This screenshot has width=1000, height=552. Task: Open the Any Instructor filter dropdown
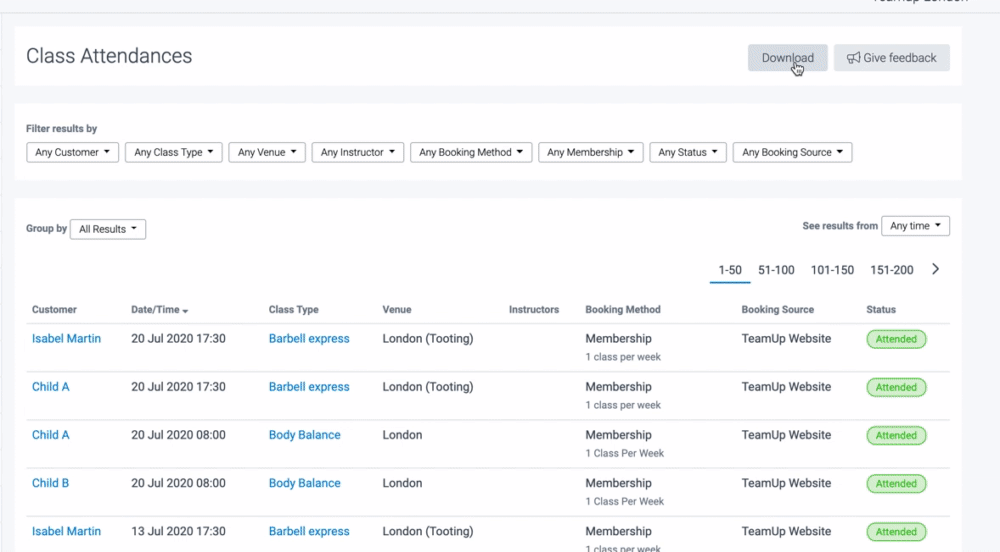[357, 153]
